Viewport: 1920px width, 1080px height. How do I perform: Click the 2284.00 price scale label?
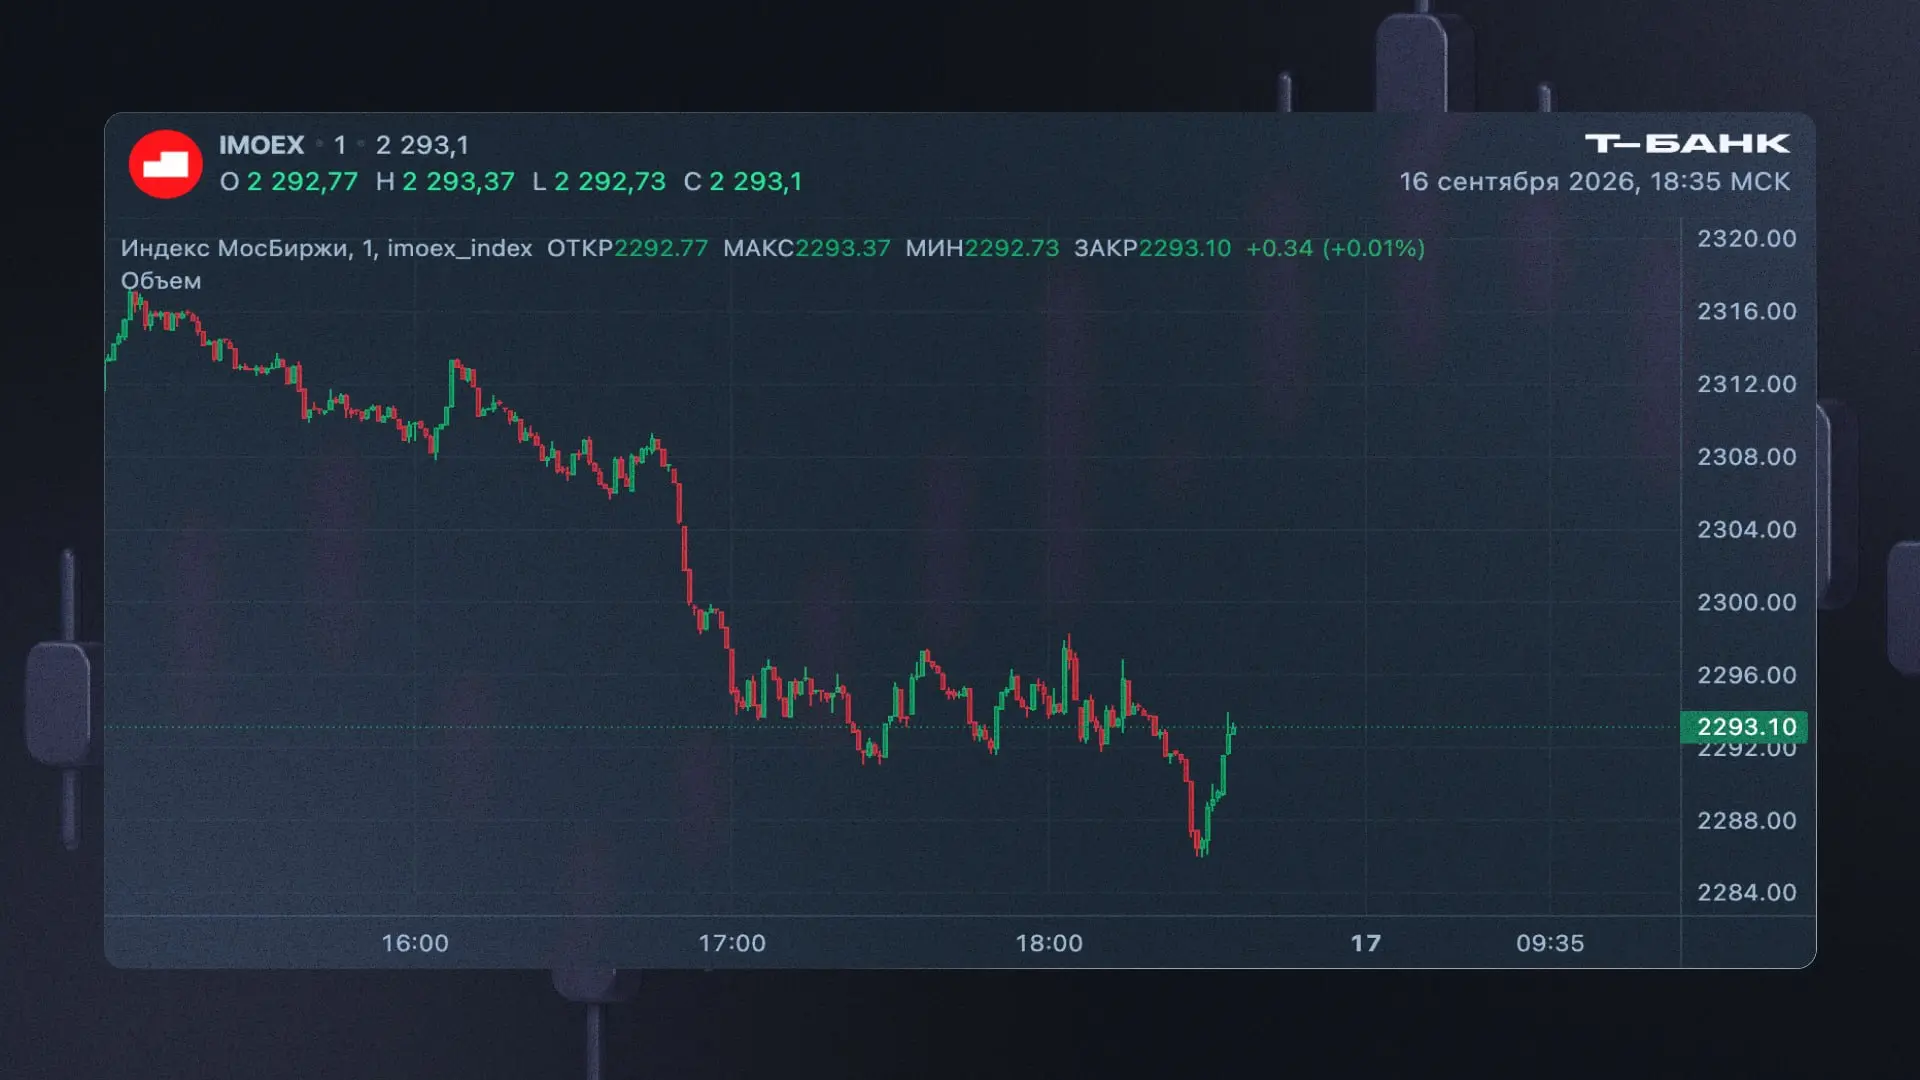click(x=1747, y=892)
